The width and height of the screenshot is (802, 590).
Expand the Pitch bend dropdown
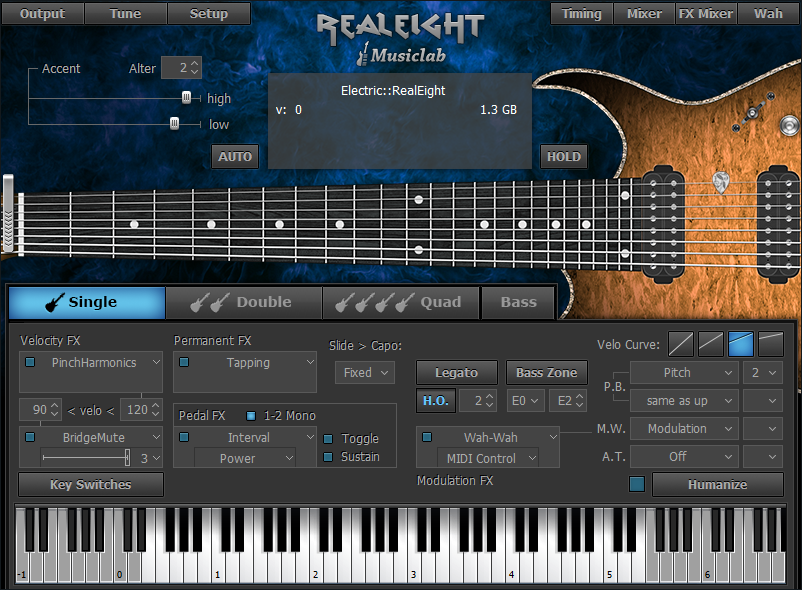pyautogui.click(x=685, y=373)
